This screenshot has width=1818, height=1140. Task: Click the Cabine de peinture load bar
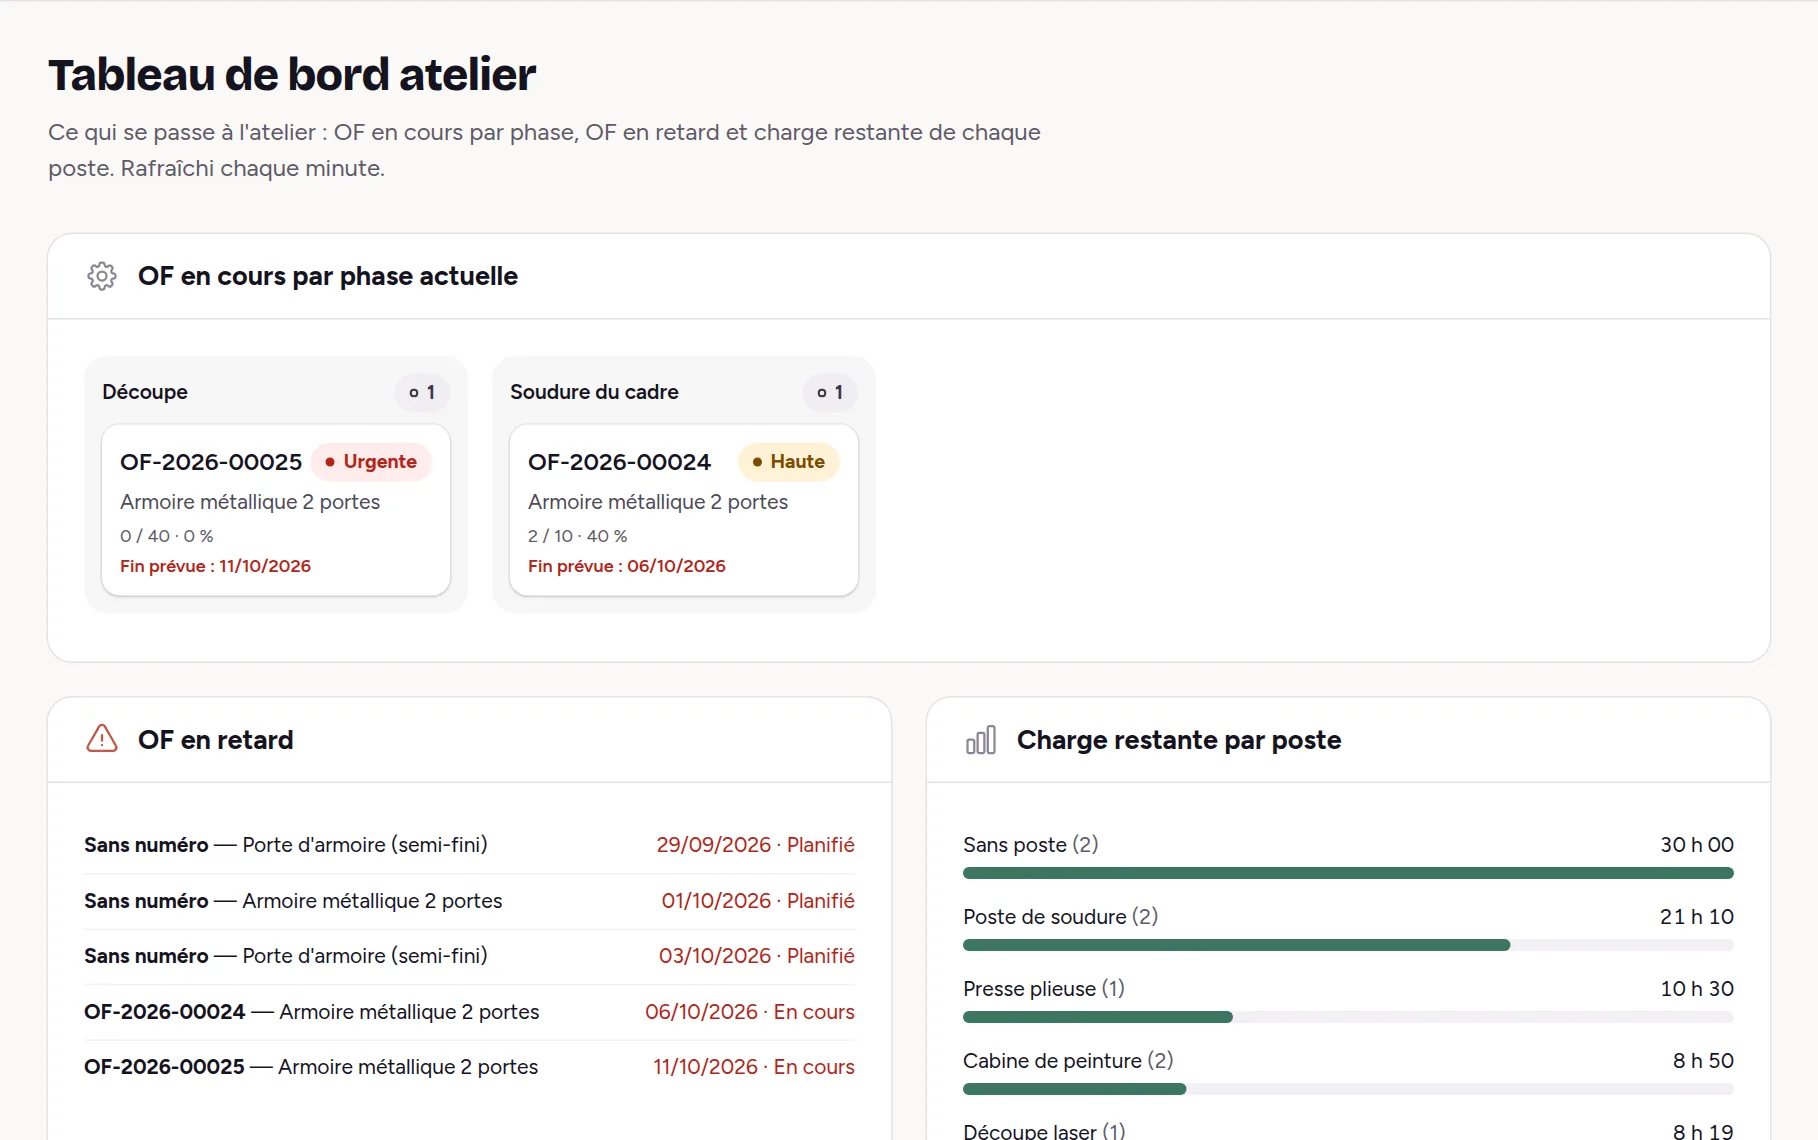click(x=1348, y=1089)
